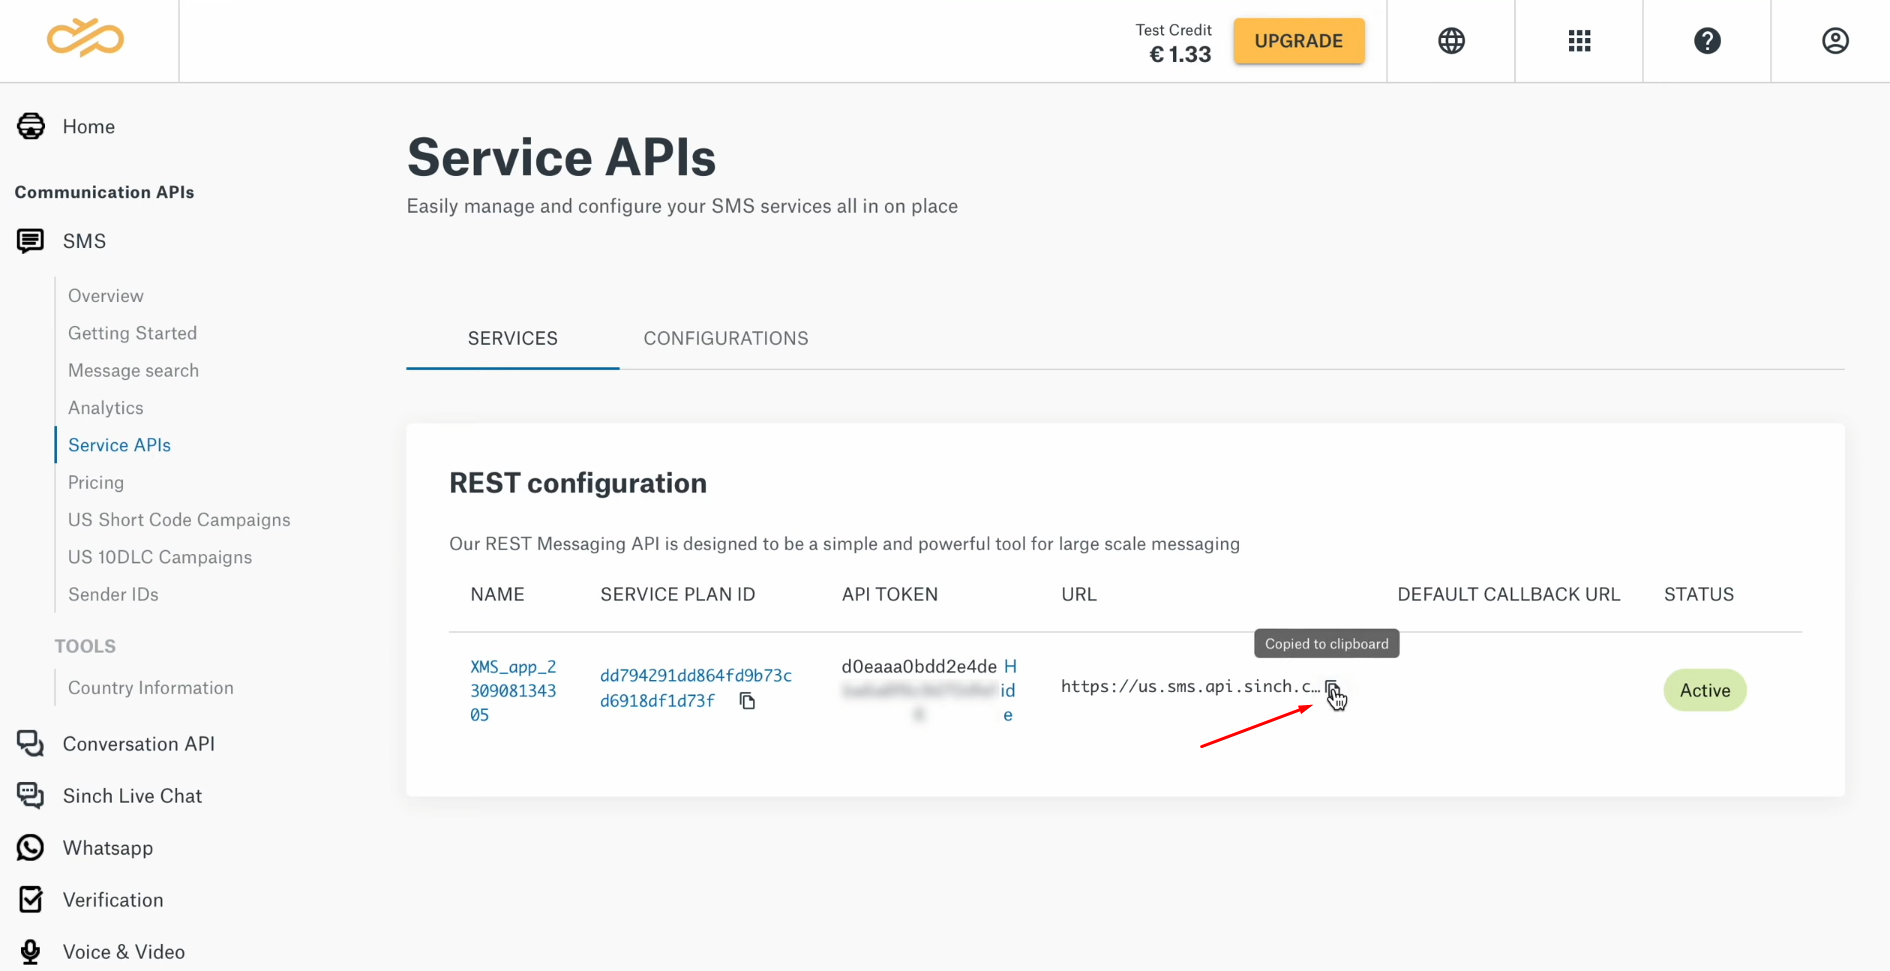Switch to the CONFIGURATIONS tab

pyautogui.click(x=726, y=339)
